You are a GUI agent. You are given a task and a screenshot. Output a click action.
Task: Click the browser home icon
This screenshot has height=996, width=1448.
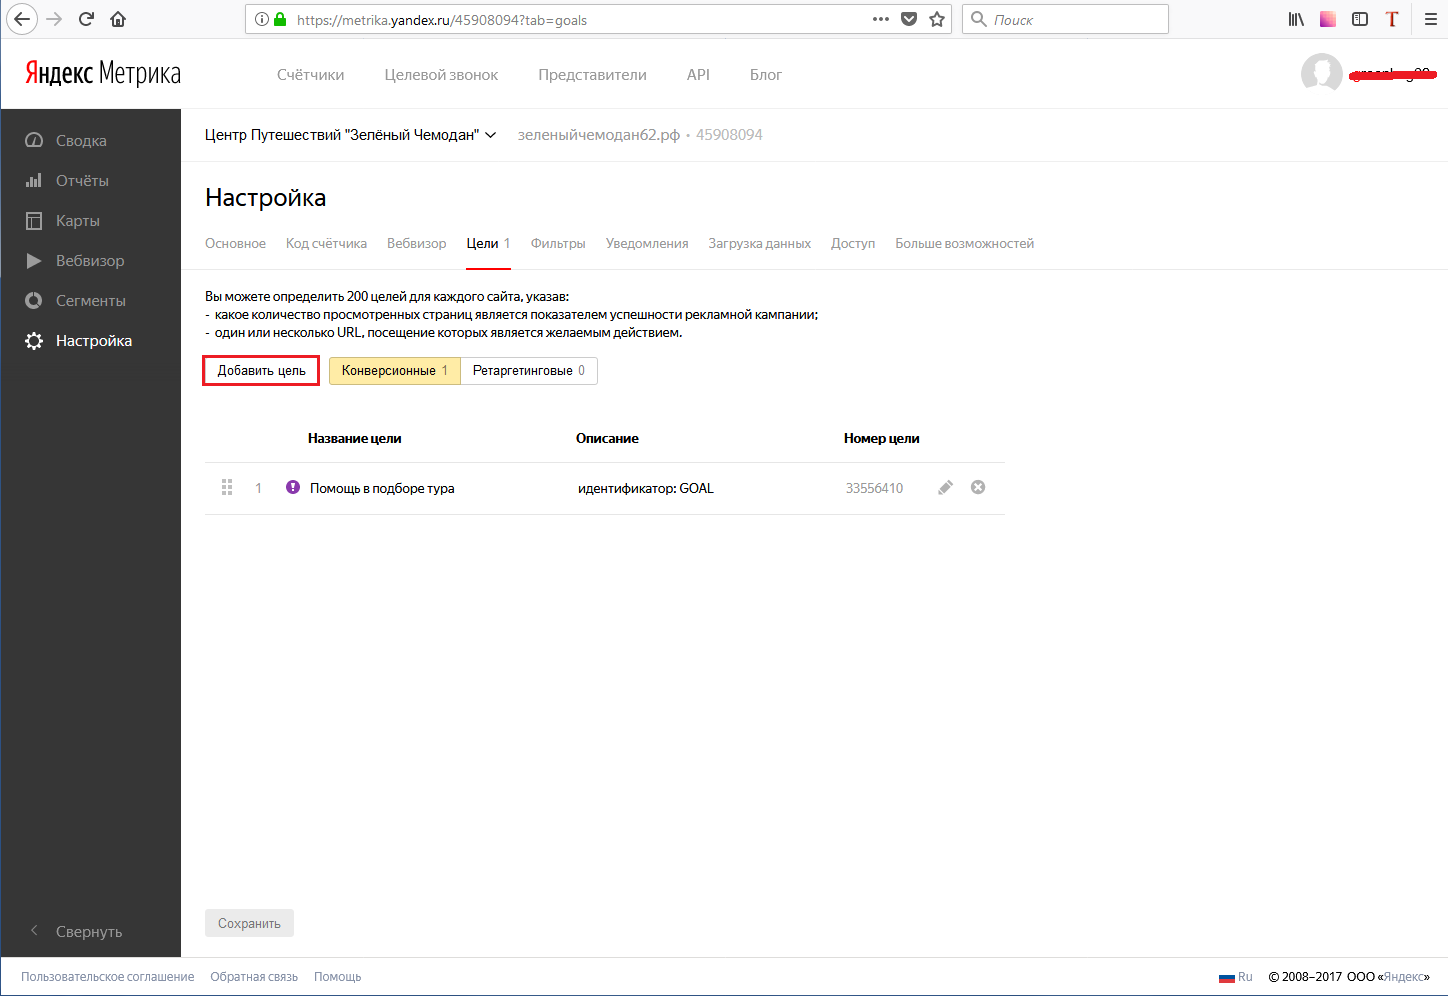118,19
